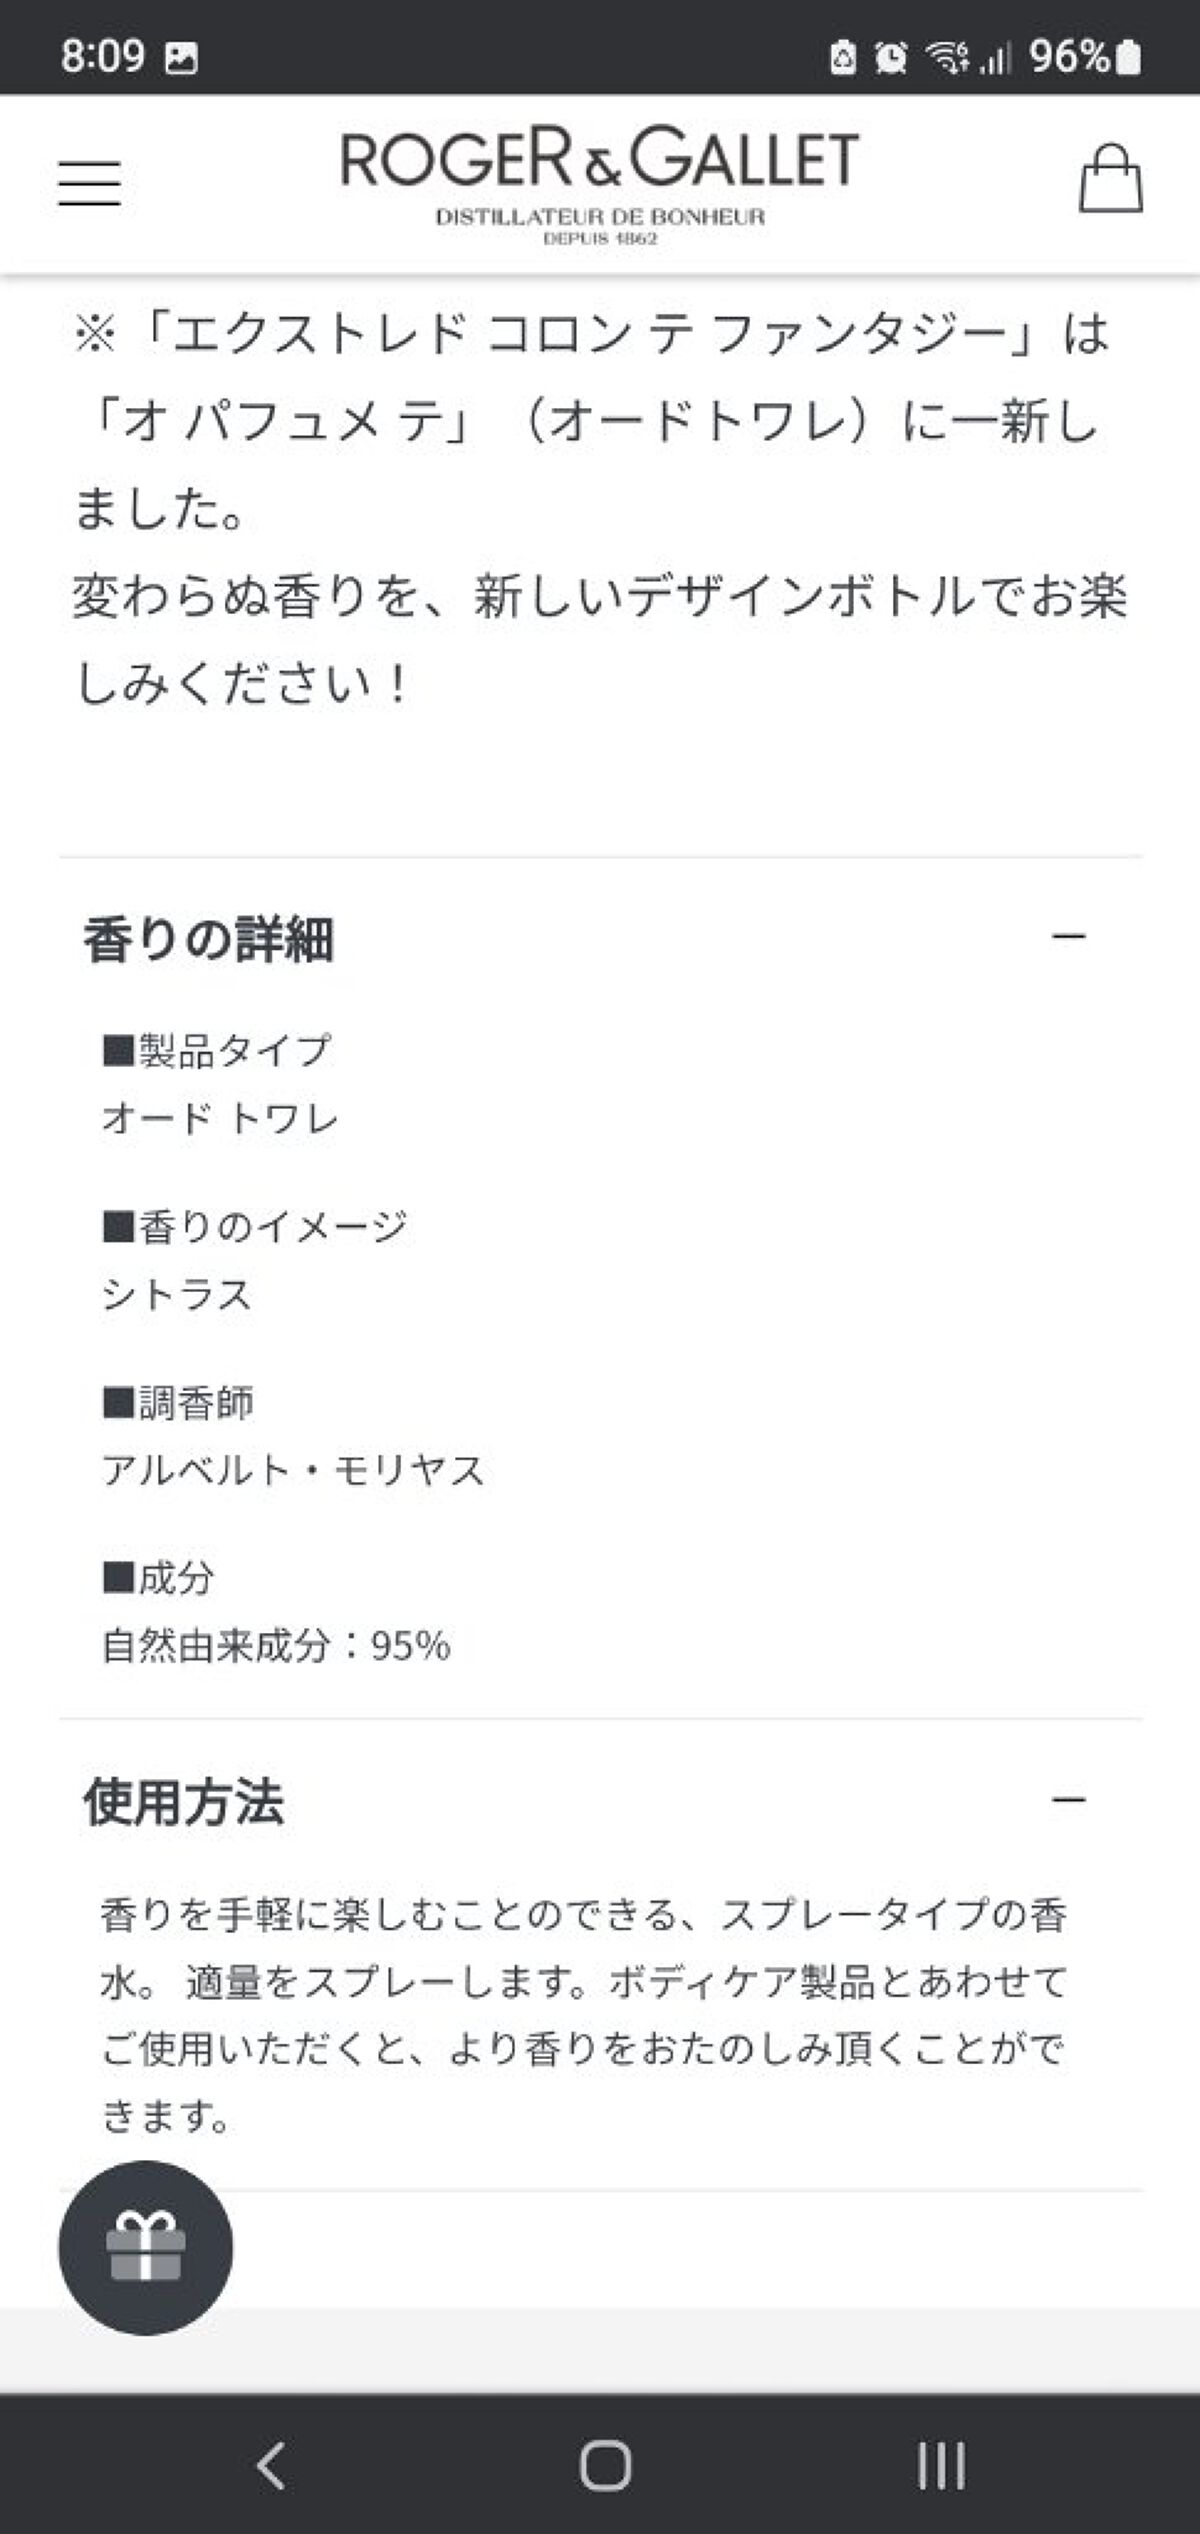Tap the cellular signal strength icon
The height and width of the screenshot is (2534, 1200).
[x=995, y=60]
